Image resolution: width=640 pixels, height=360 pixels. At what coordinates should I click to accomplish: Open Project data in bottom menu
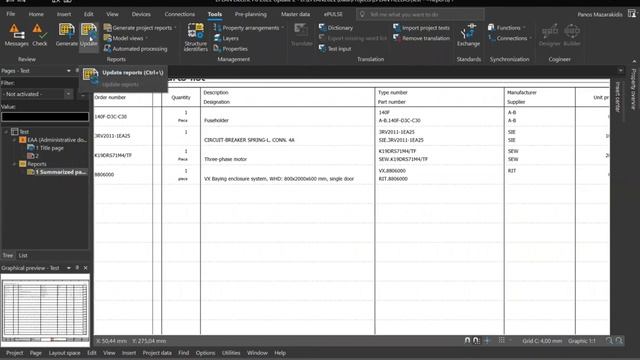coord(157,353)
